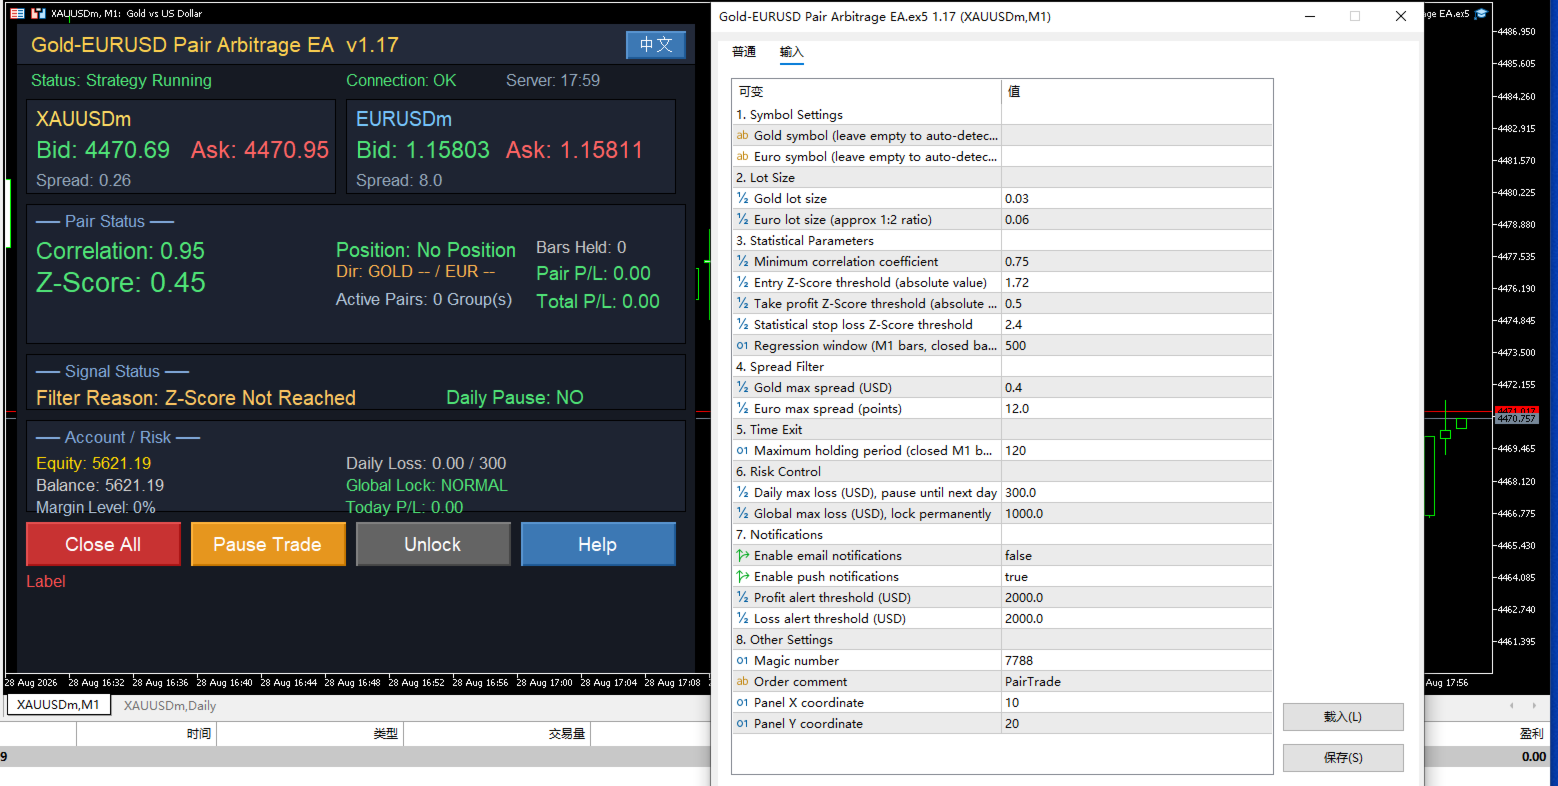This screenshot has height=786, width=1558.
Task: Edit Gold lot size value 0.03
Action: tap(1137, 198)
